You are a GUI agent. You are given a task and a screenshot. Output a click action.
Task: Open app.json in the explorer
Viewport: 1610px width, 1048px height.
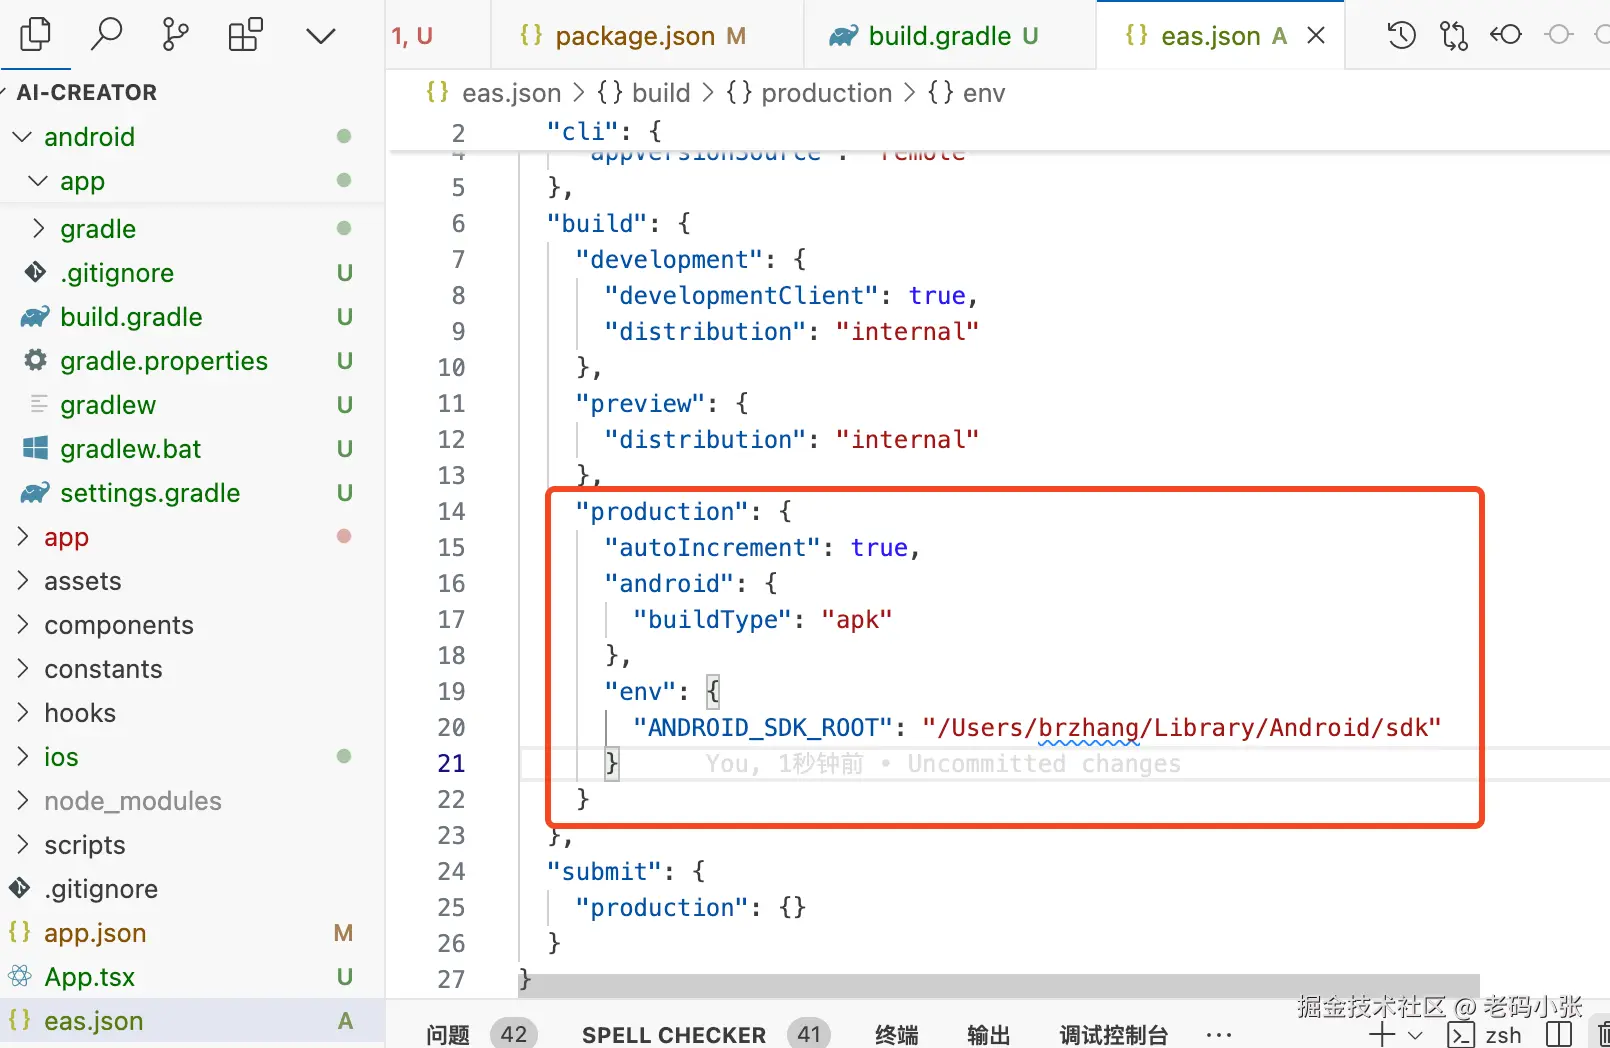click(x=192, y=933)
